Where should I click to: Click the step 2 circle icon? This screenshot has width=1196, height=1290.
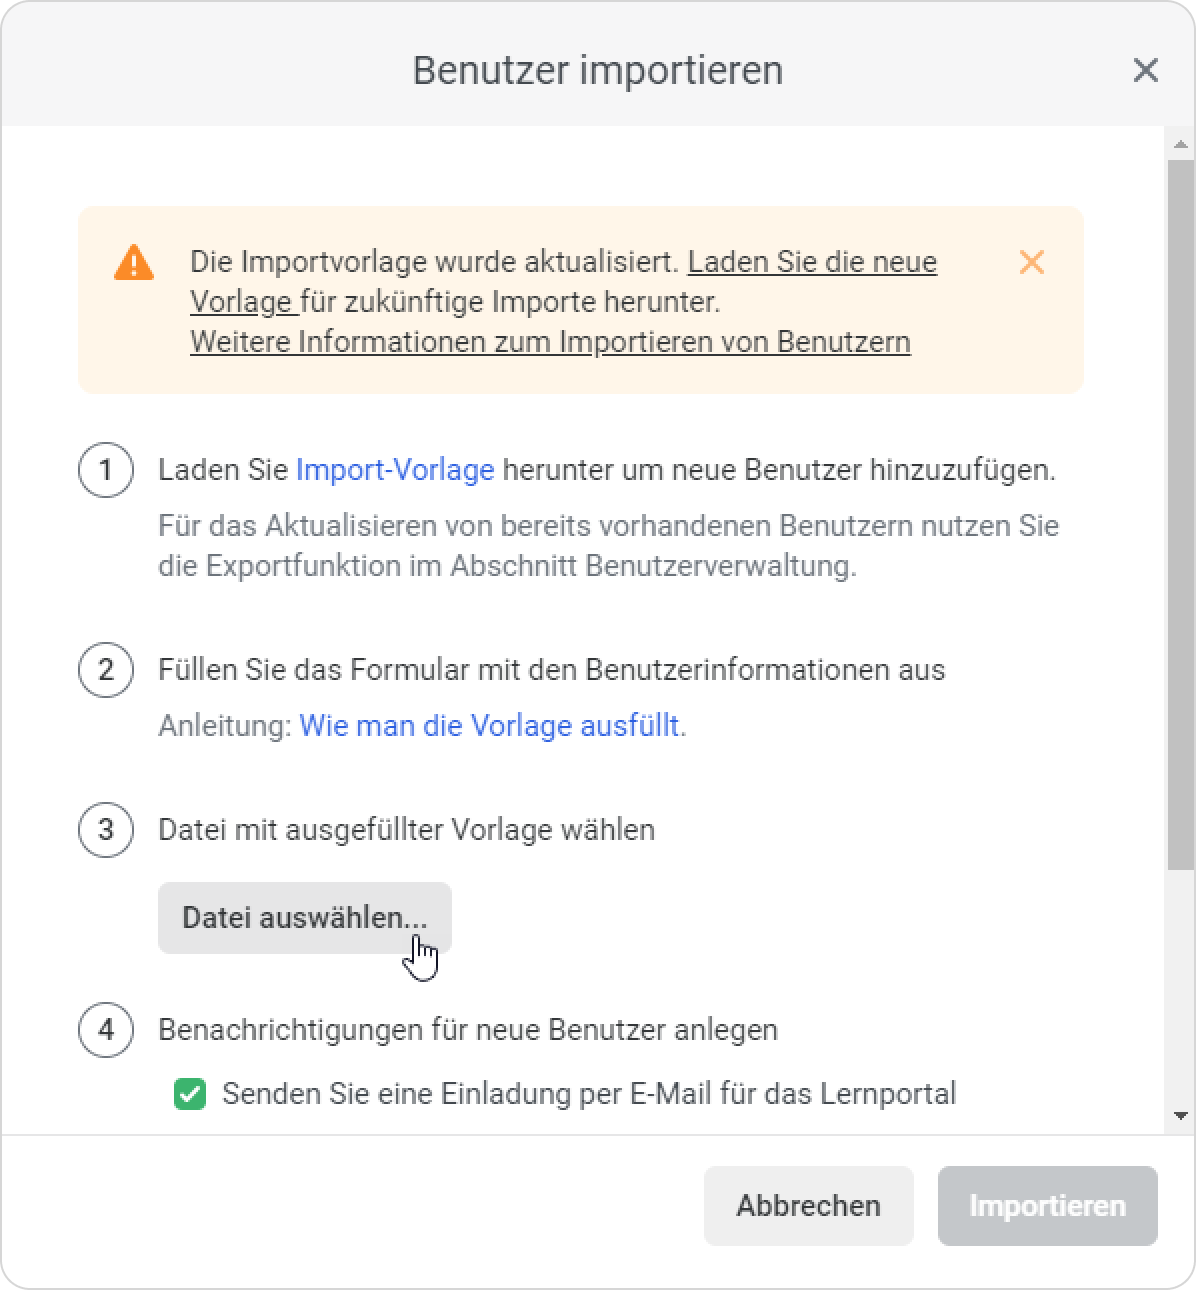[106, 670]
